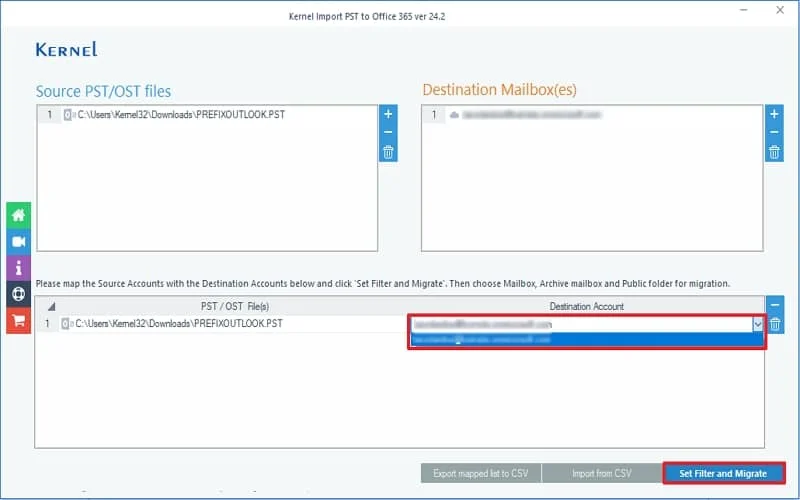Add a source PST file with plus icon
This screenshot has height=500, width=800.
[388, 114]
